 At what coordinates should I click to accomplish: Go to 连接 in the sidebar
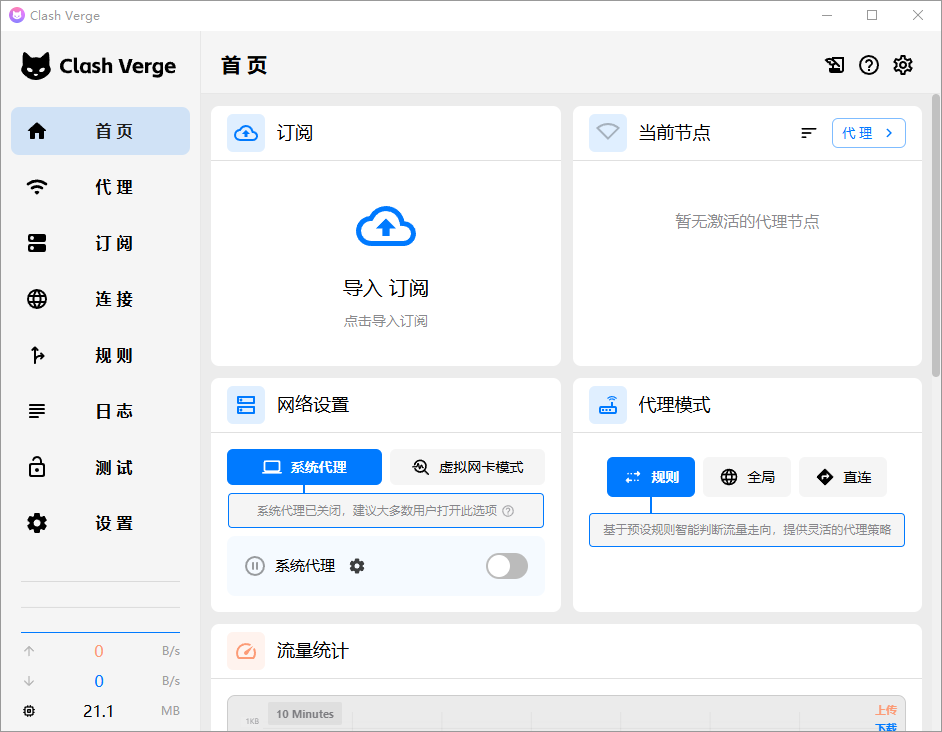[x=100, y=299]
